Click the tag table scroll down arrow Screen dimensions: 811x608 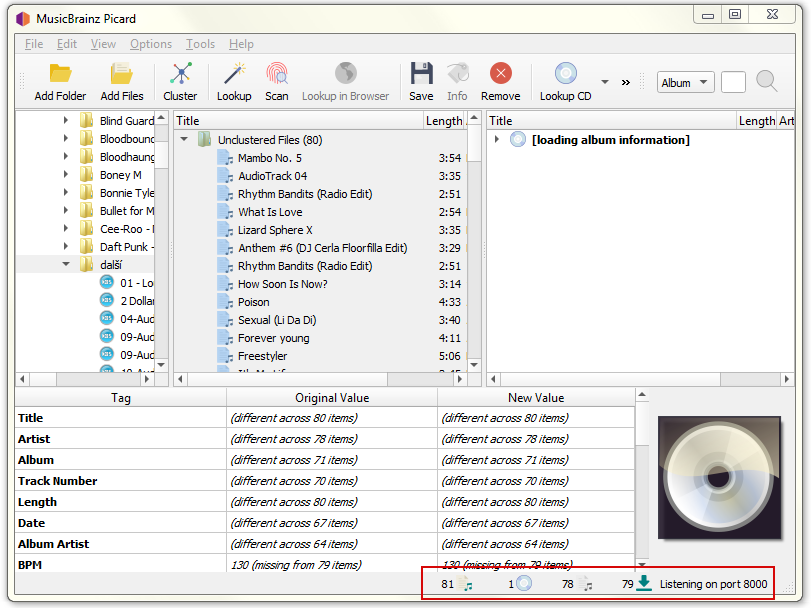(x=642, y=565)
